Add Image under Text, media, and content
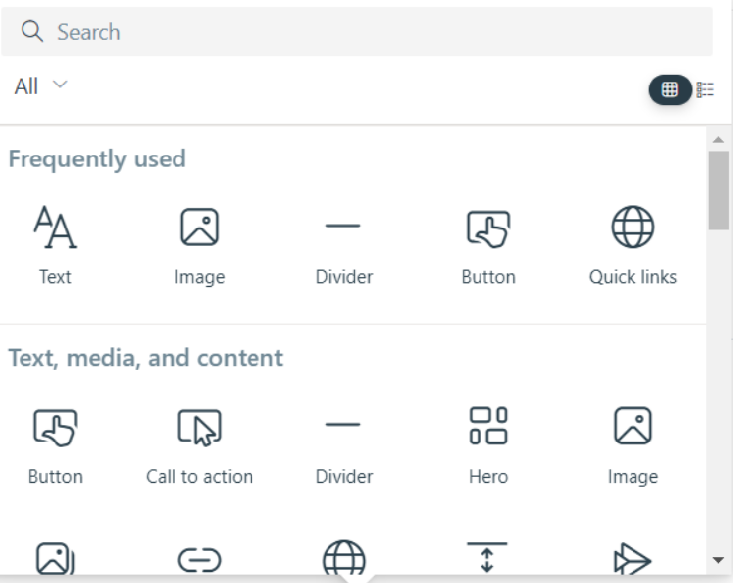The height and width of the screenshot is (583, 733). [632, 446]
